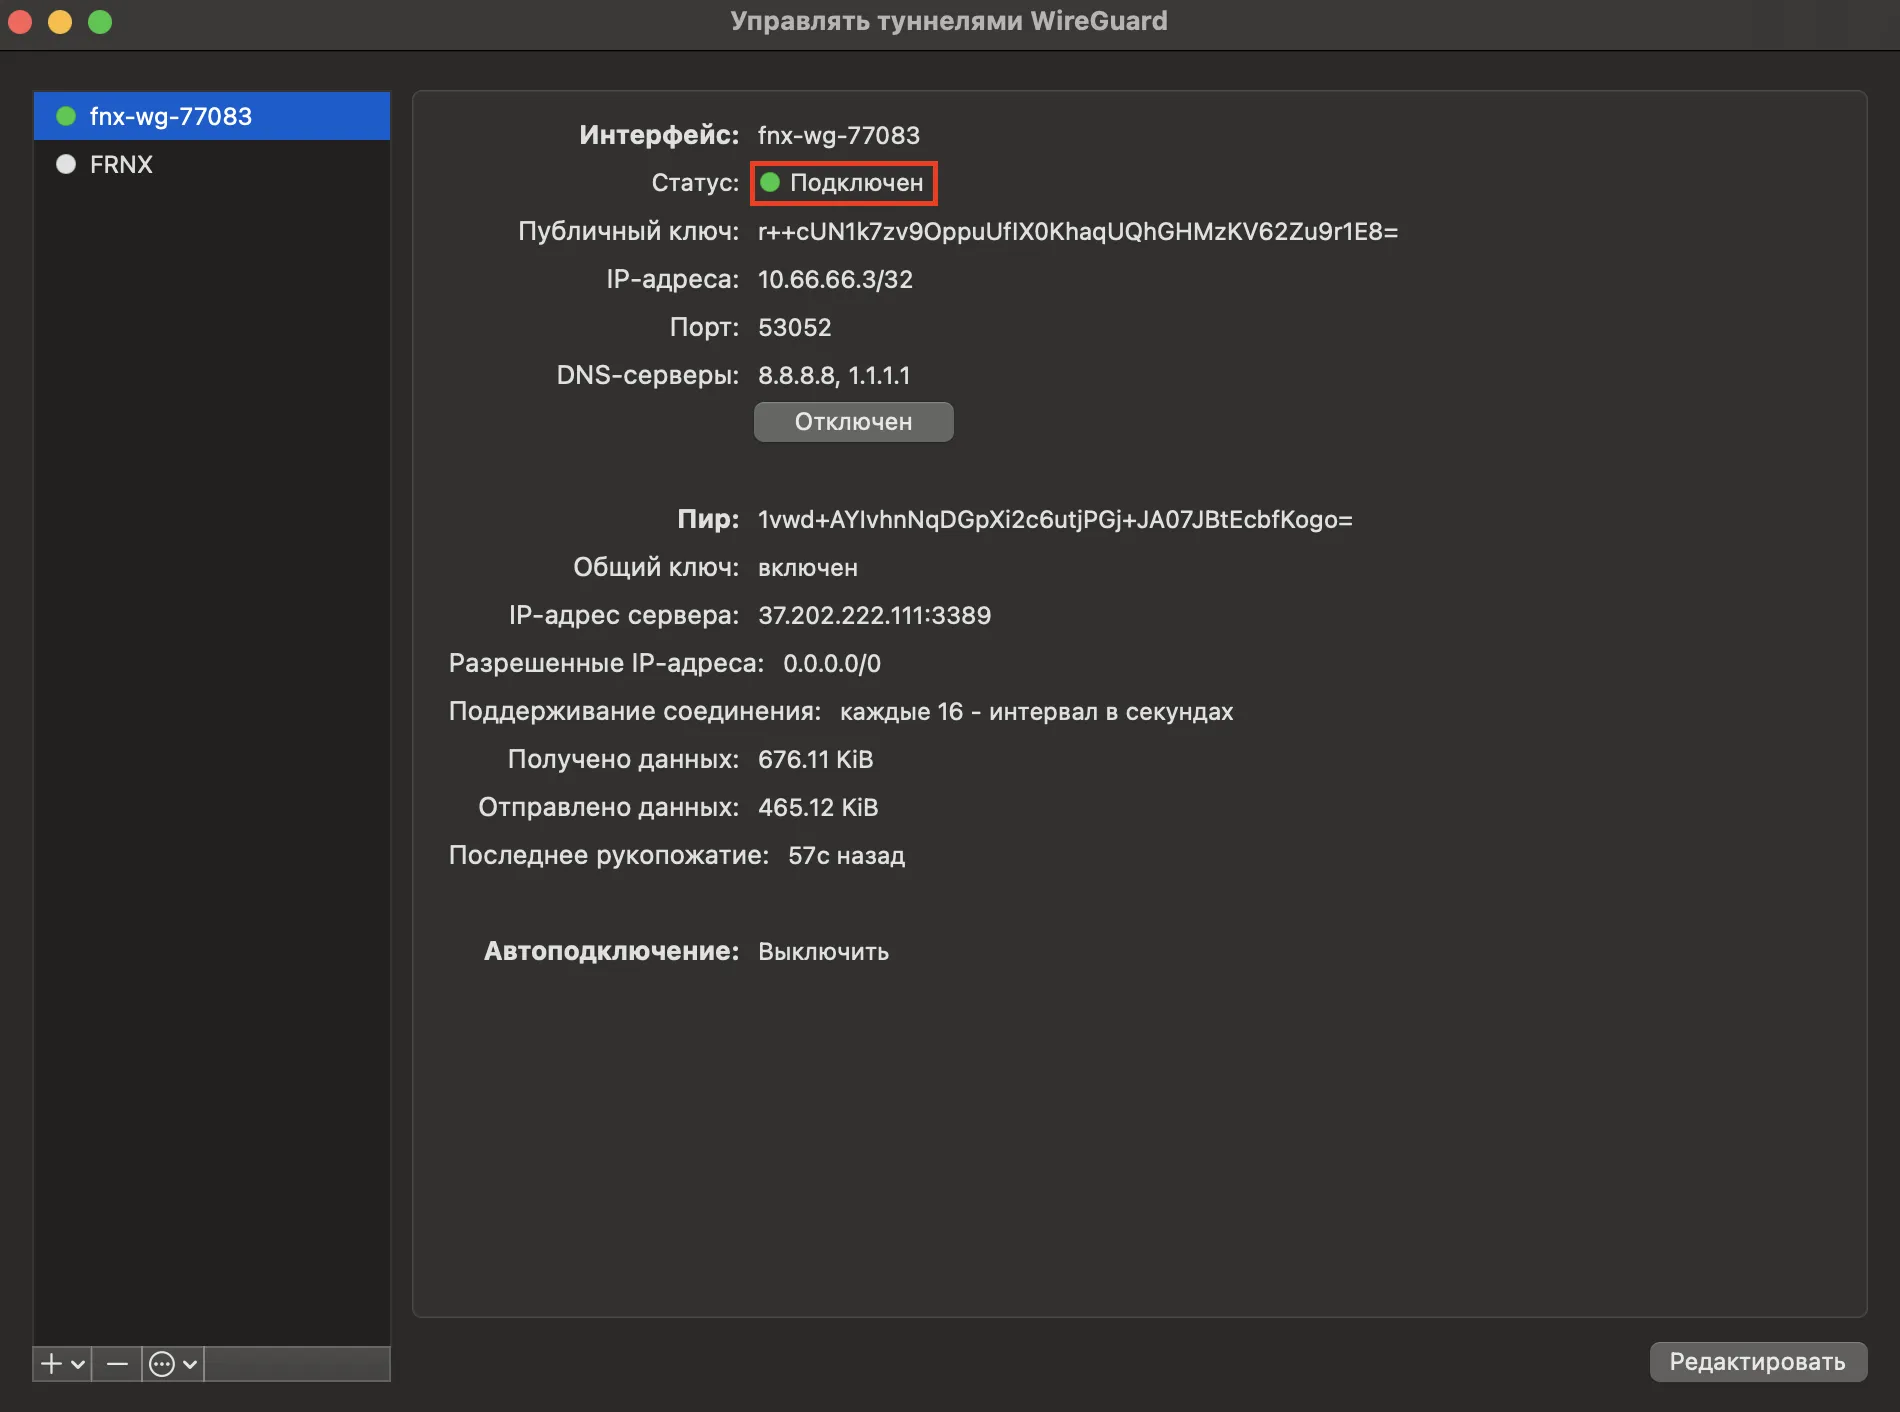
Task: Click the Автоподключение: label
Action: (612, 951)
